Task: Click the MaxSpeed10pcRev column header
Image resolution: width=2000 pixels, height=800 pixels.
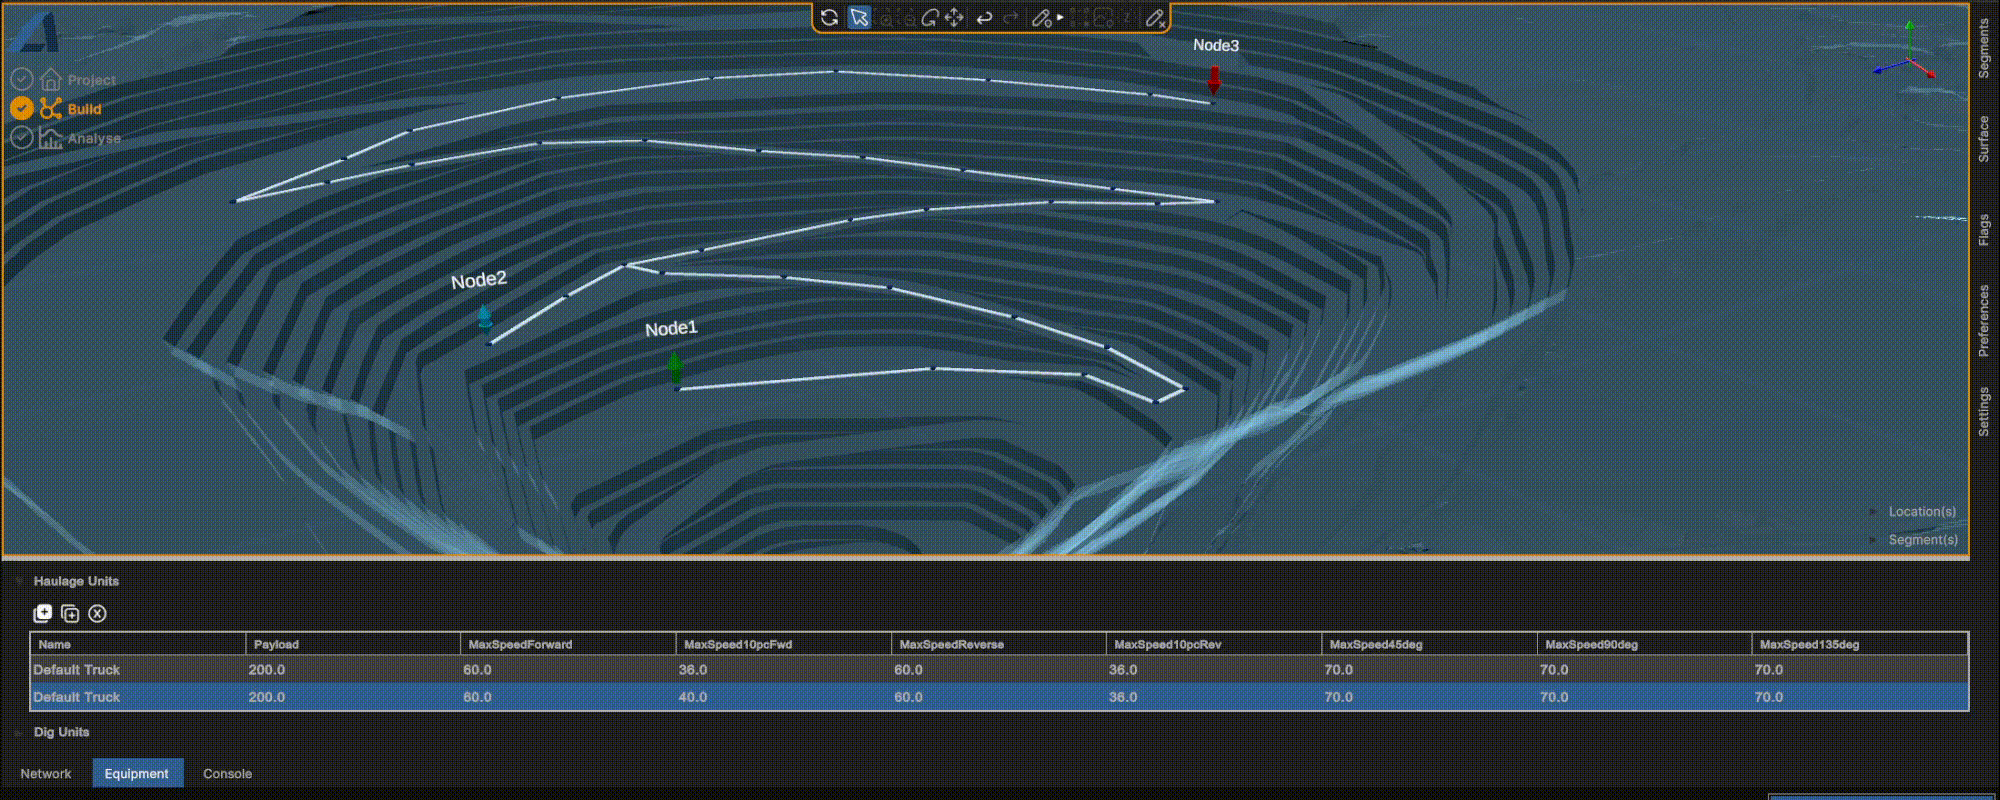Action: point(1214,644)
